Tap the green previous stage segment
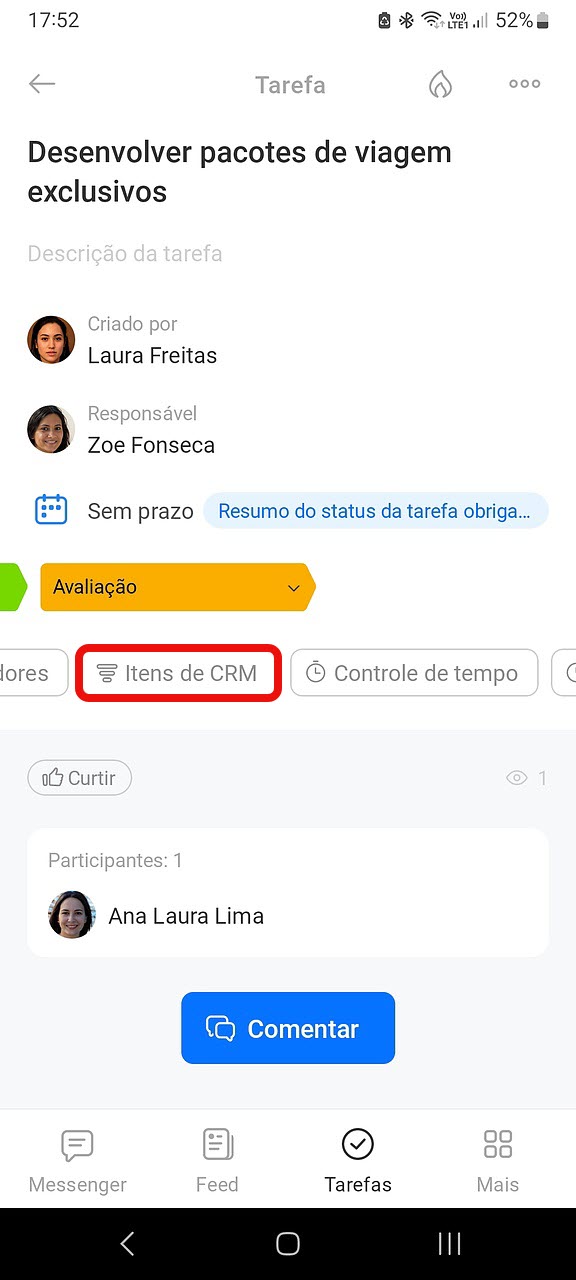 pyautogui.click(x=13, y=587)
